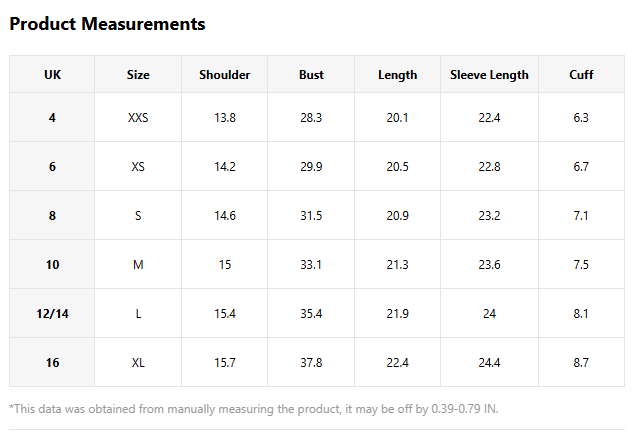This screenshot has height=432, width=634.
Task: Click shoulder value 14.6 for size S
Action: tap(224, 216)
